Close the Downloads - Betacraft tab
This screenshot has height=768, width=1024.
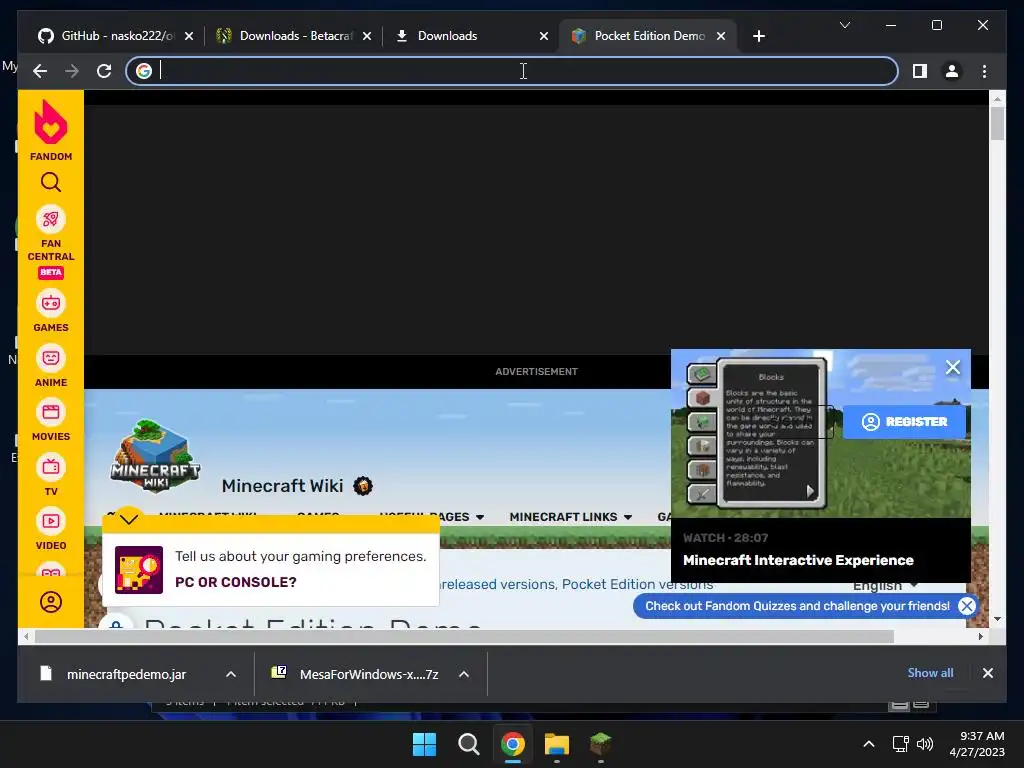pyautogui.click(x=367, y=36)
